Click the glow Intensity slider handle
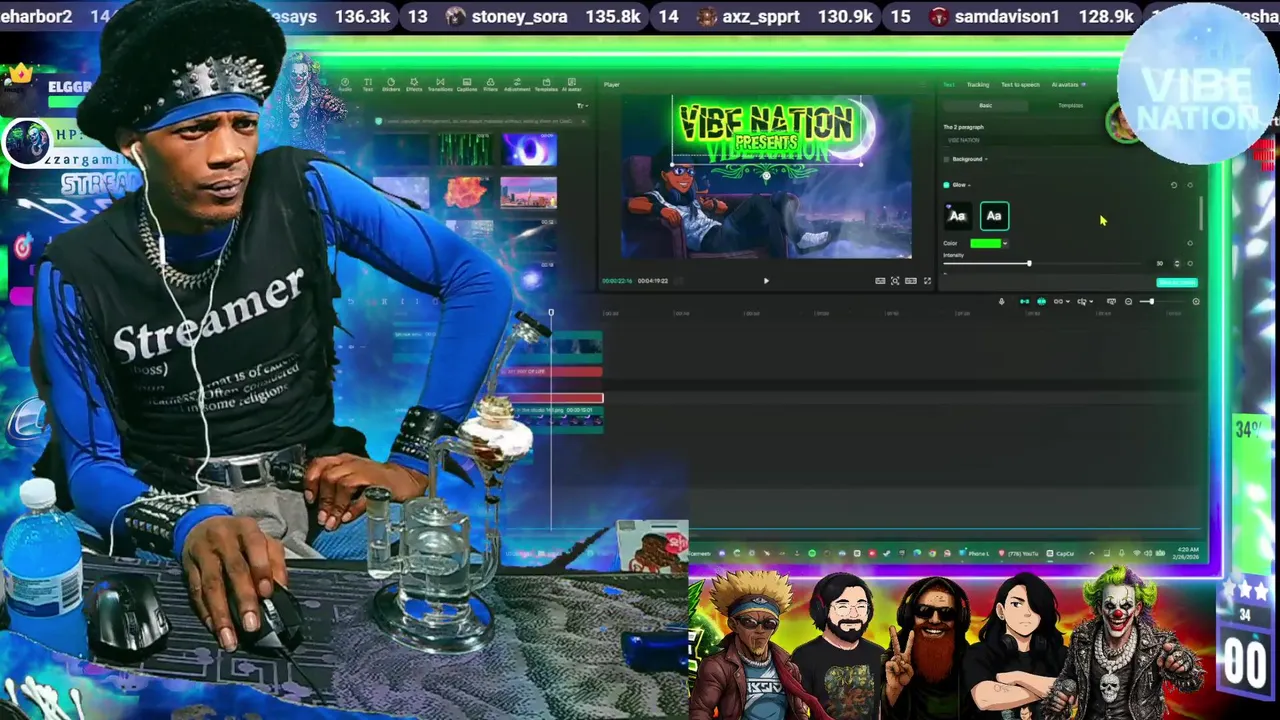Viewport: 1280px width, 720px height. (1029, 263)
